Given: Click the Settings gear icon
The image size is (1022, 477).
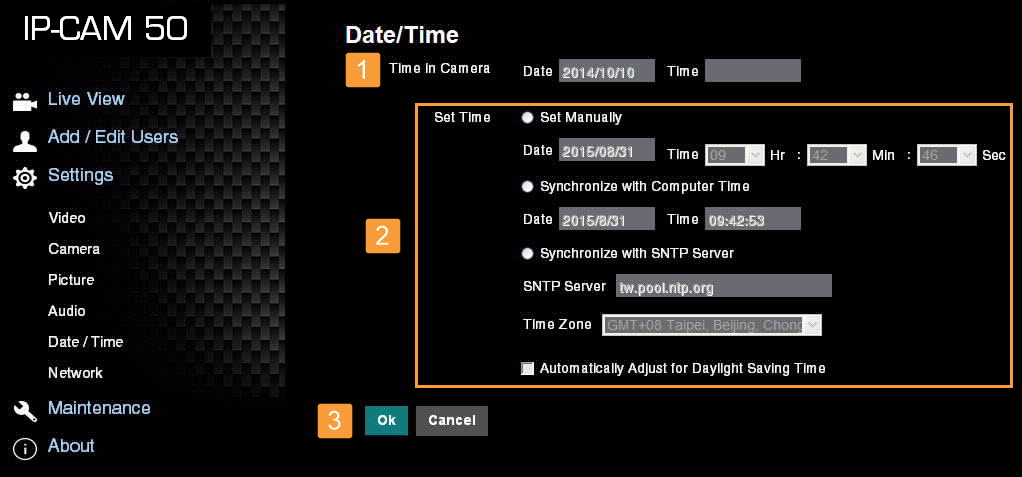Looking at the screenshot, I should pos(24,177).
